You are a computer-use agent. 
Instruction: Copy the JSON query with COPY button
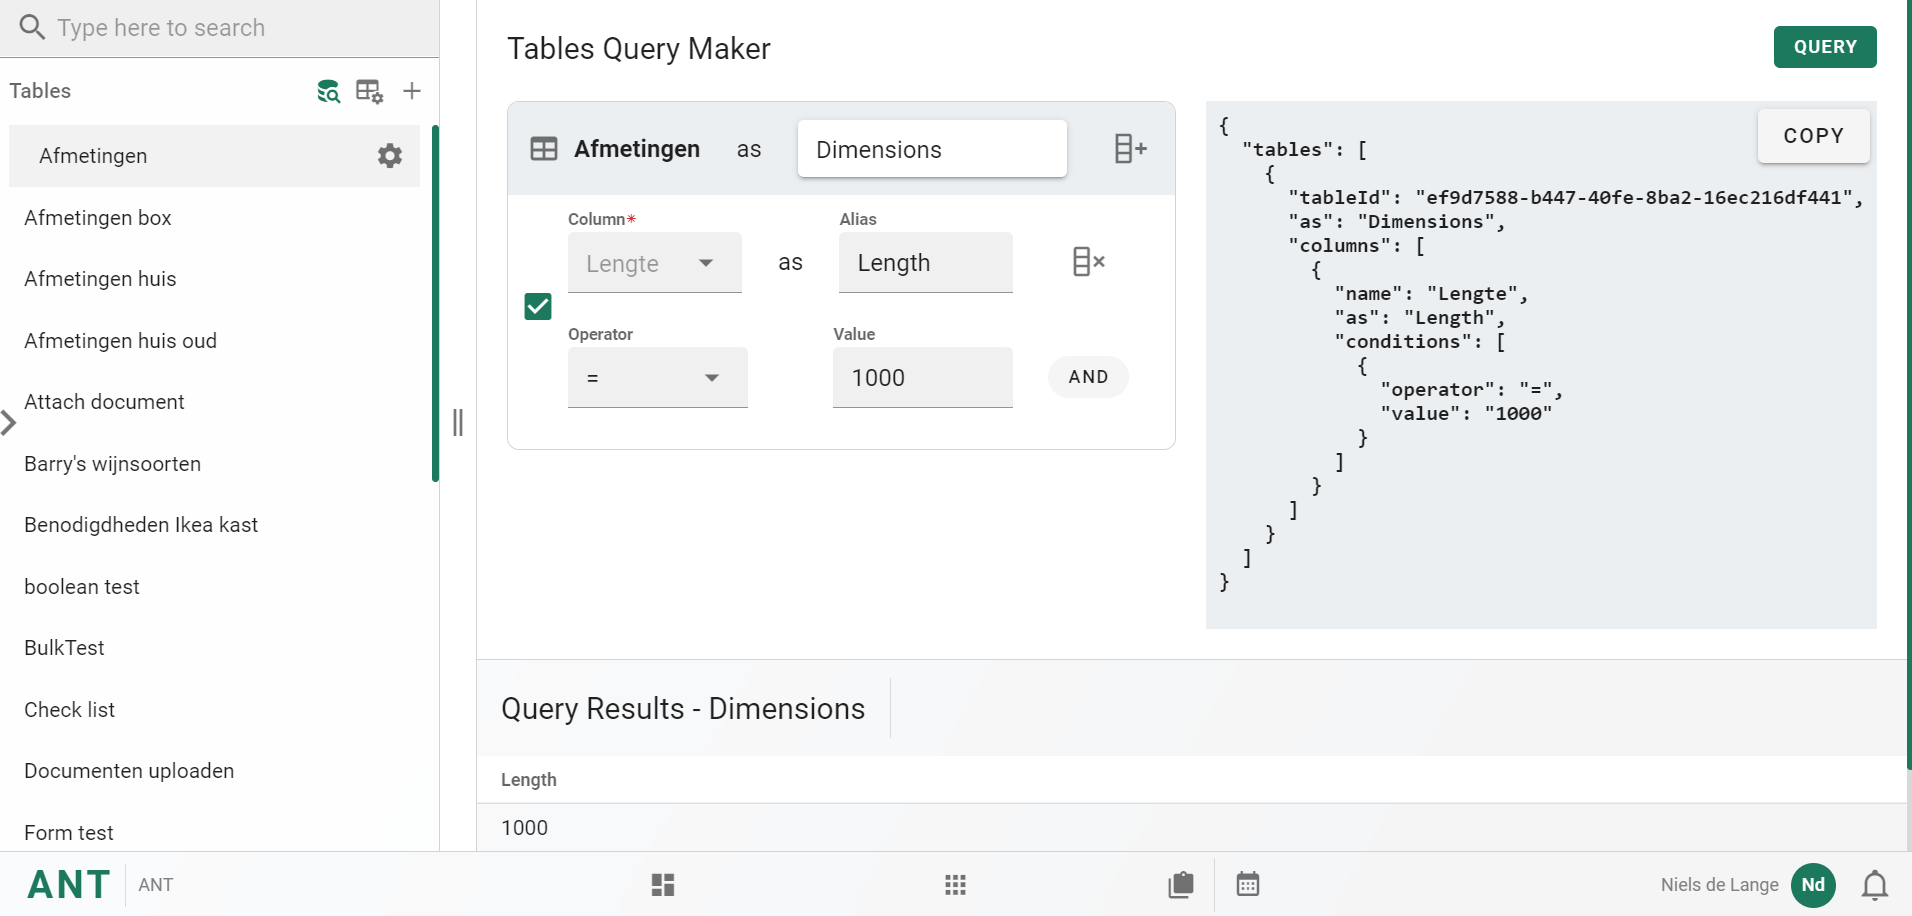[x=1812, y=136]
